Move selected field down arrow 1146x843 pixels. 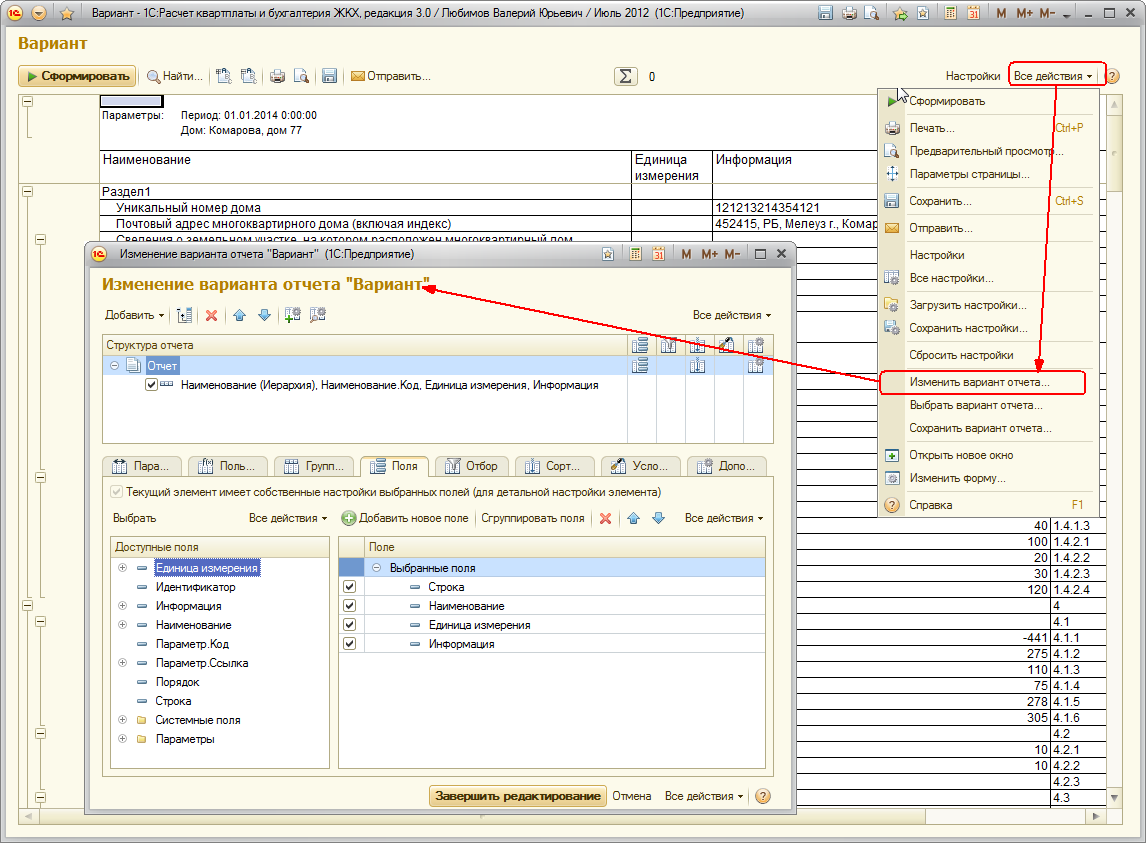click(x=659, y=518)
